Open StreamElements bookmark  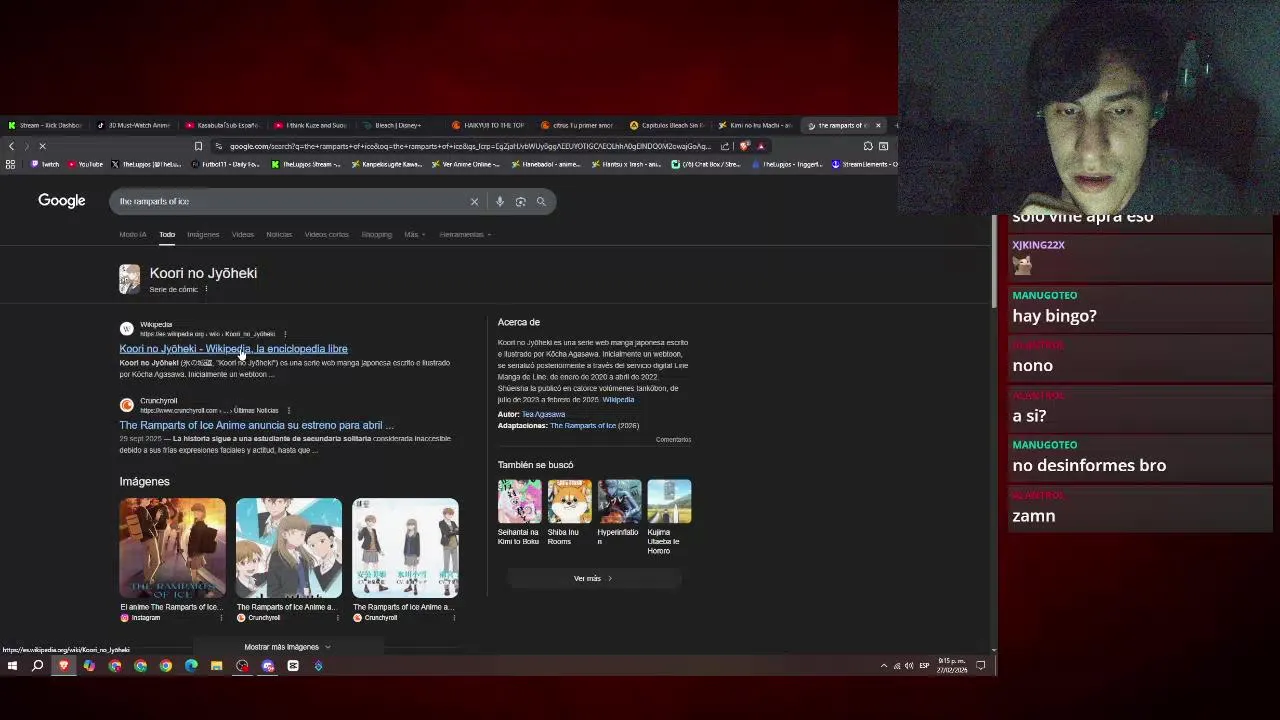click(x=864, y=164)
